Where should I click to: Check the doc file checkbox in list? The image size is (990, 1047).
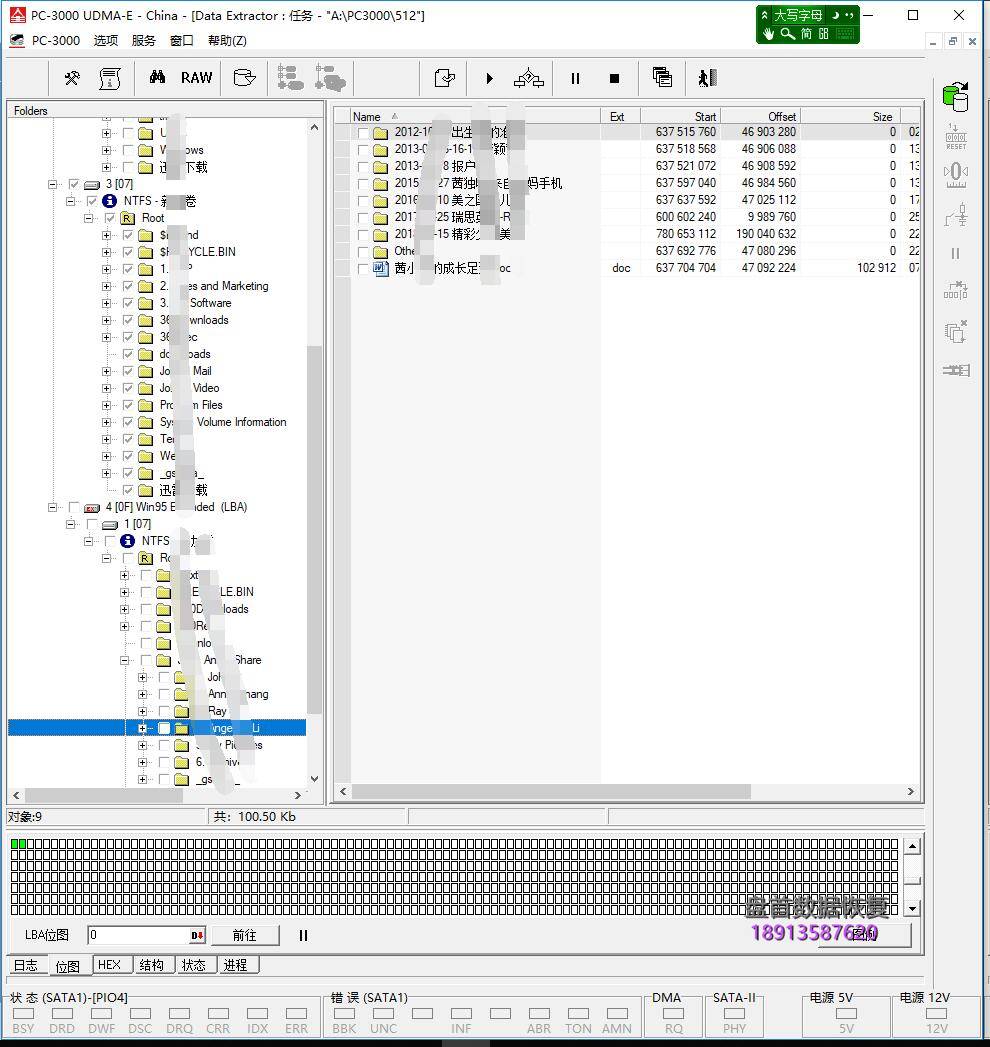(x=363, y=268)
